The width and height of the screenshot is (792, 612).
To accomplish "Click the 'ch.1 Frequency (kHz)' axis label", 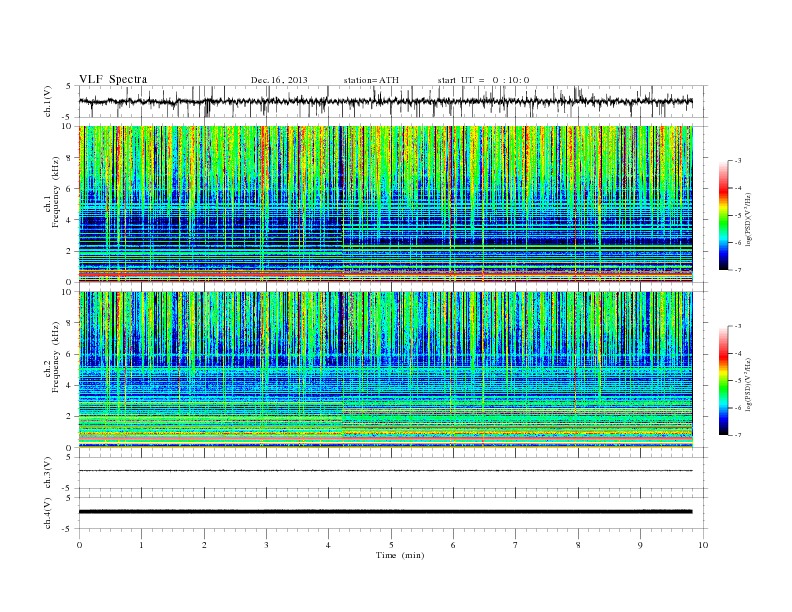I will coord(53,192).
